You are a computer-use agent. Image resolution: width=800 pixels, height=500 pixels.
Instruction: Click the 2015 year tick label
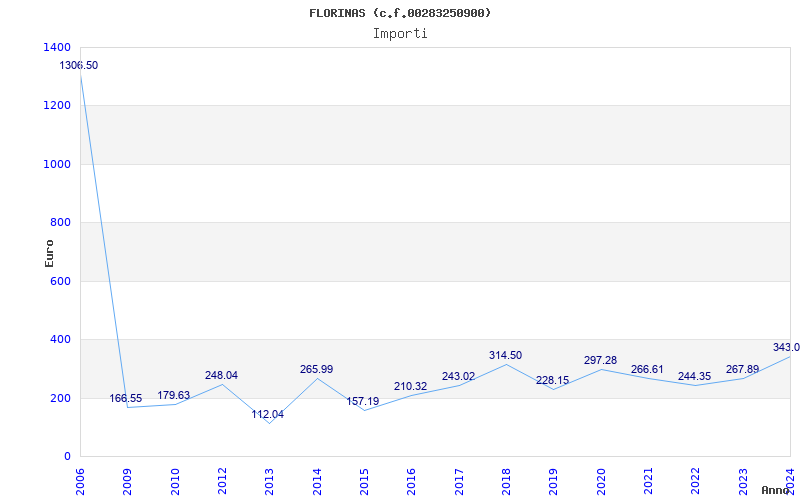[364, 482]
